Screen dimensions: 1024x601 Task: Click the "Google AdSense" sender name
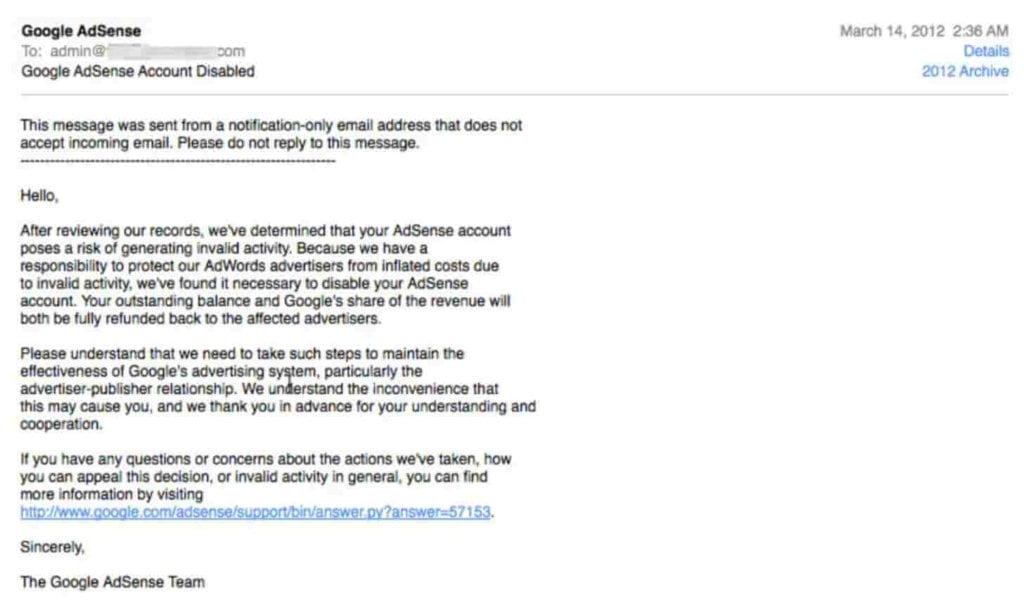81,31
